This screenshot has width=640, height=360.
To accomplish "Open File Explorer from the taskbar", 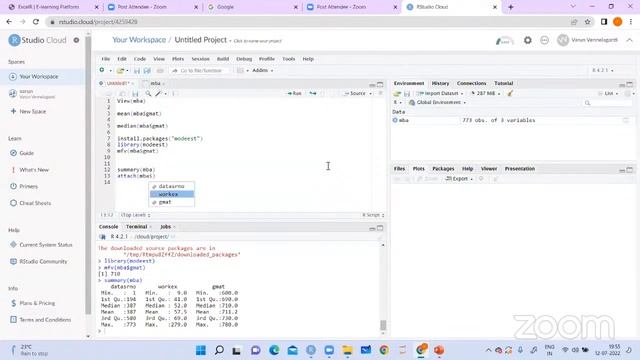I will (x=347, y=350).
